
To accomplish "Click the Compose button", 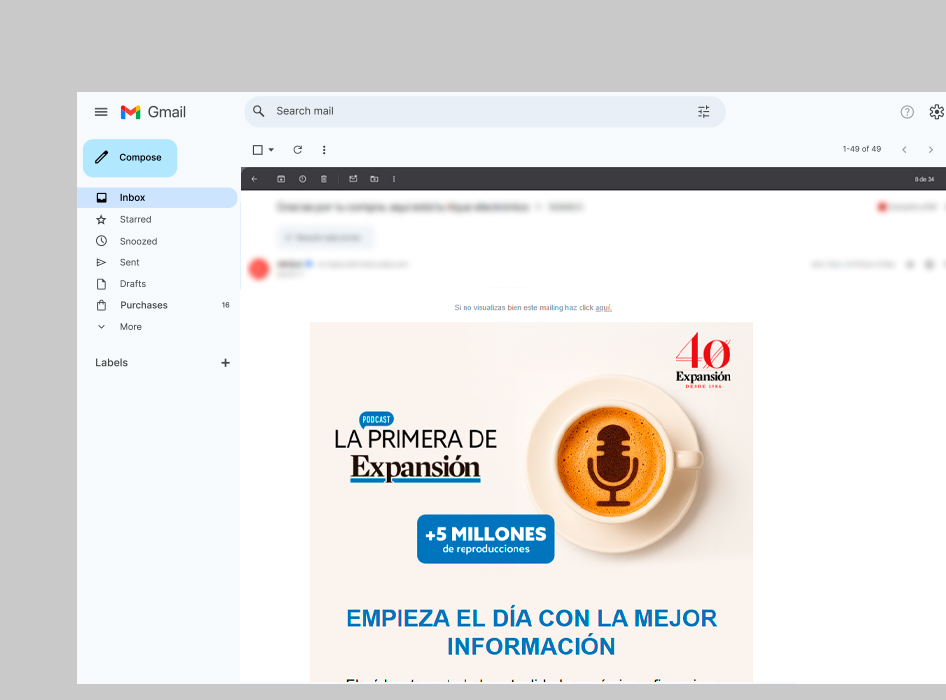I will (x=130, y=158).
